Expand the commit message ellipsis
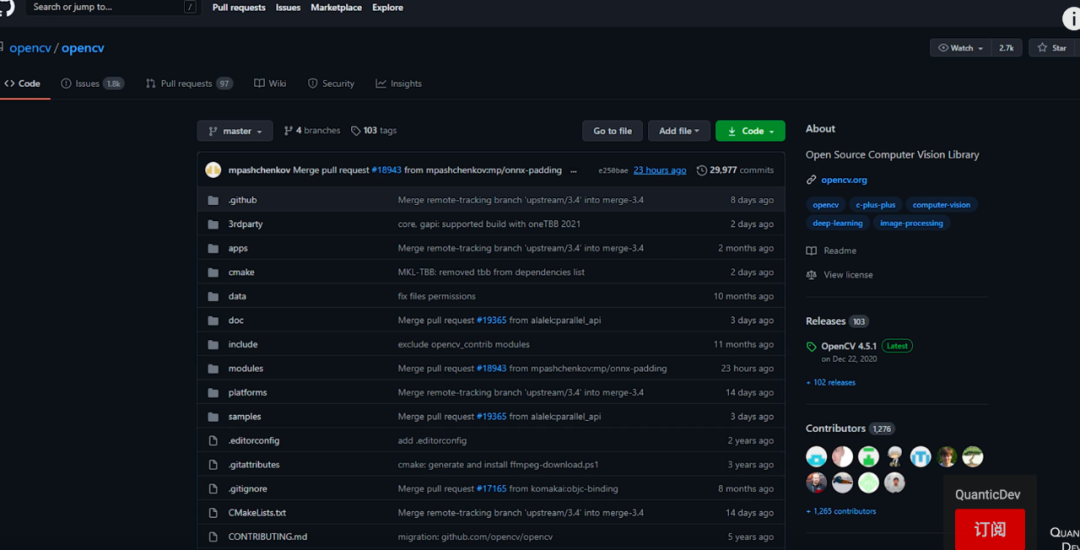Image resolution: width=1080 pixels, height=550 pixels. tap(573, 170)
